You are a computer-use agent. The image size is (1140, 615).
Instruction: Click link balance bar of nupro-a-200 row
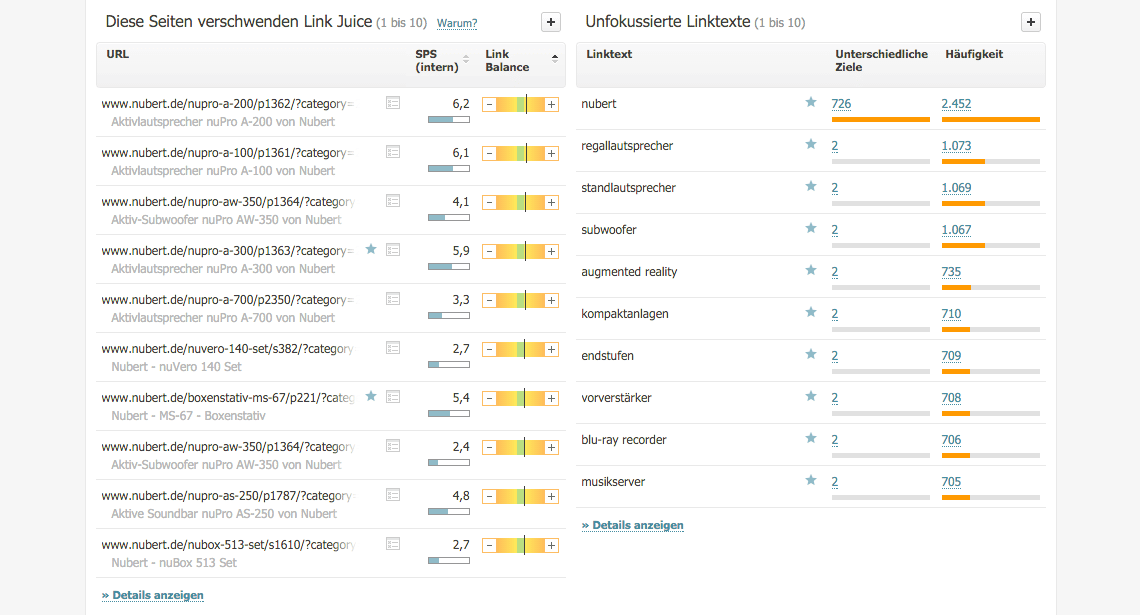pyautogui.click(x=521, y=105)
